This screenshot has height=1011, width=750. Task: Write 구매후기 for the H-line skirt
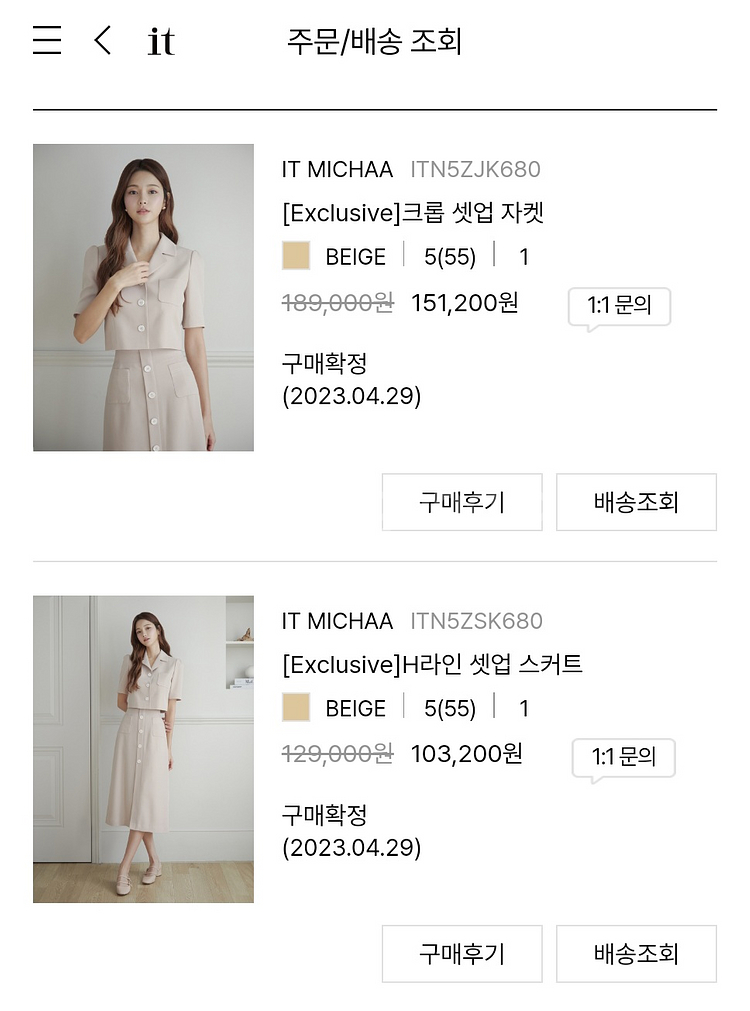click(462, 954)
